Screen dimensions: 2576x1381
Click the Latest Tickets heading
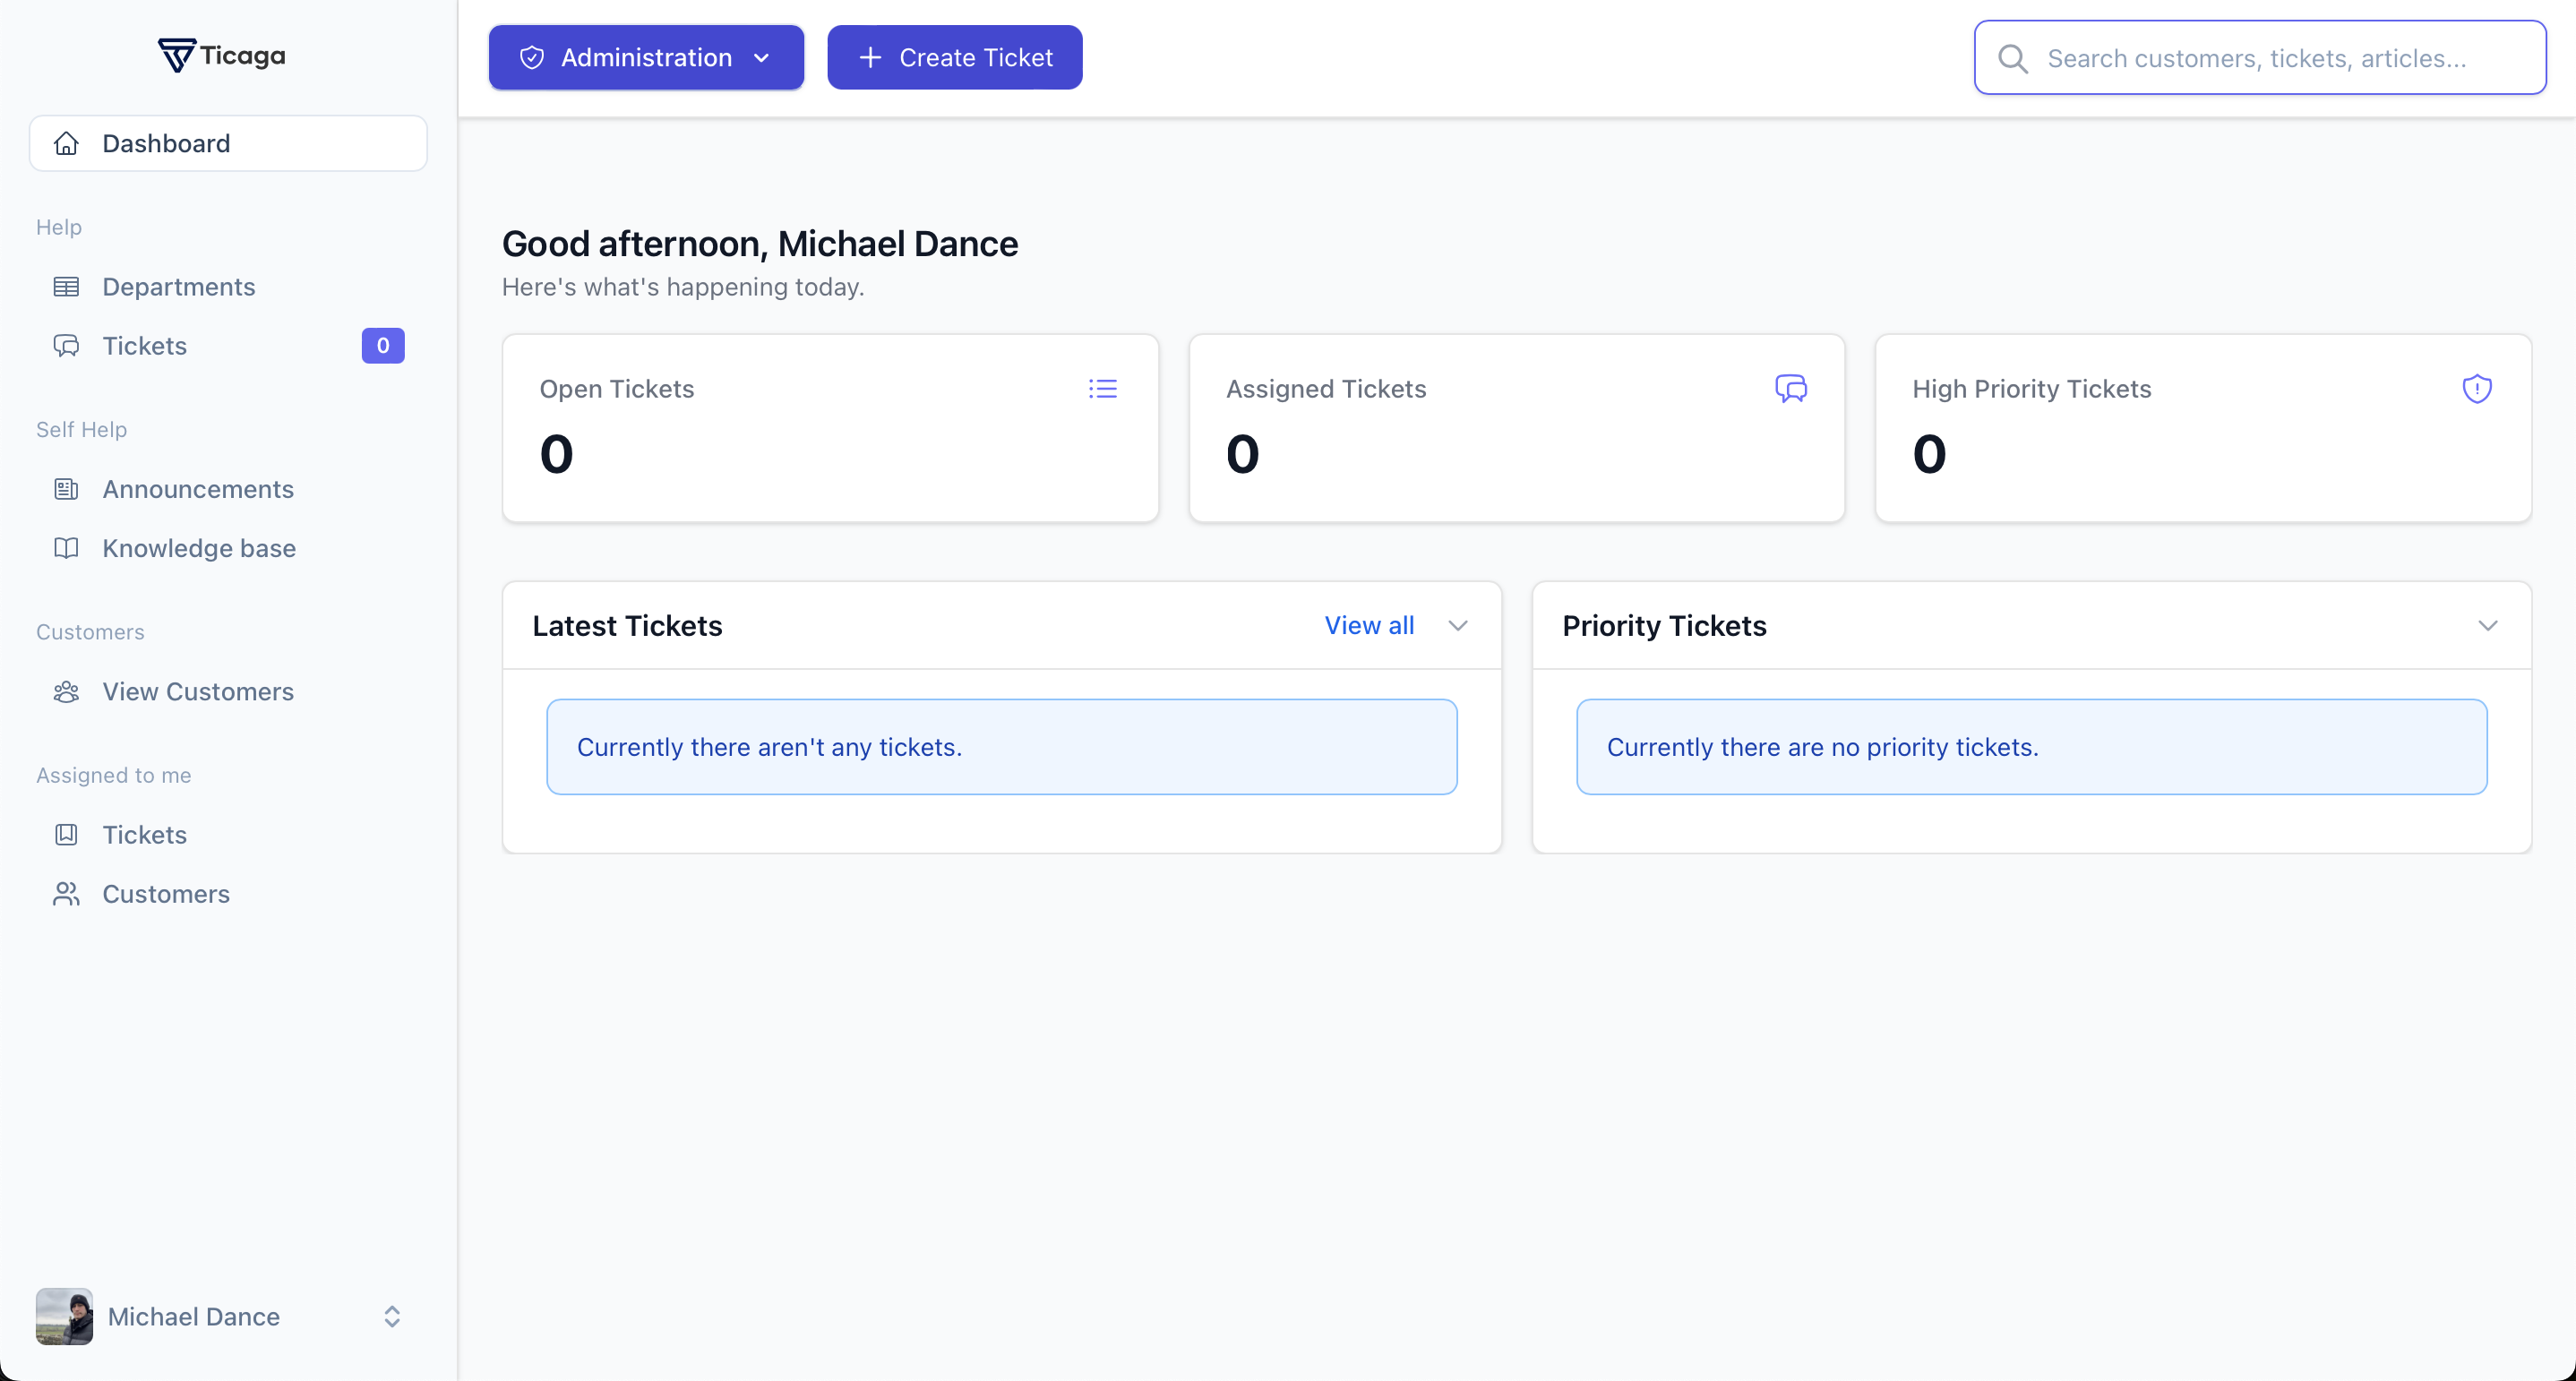click(627, 625)
